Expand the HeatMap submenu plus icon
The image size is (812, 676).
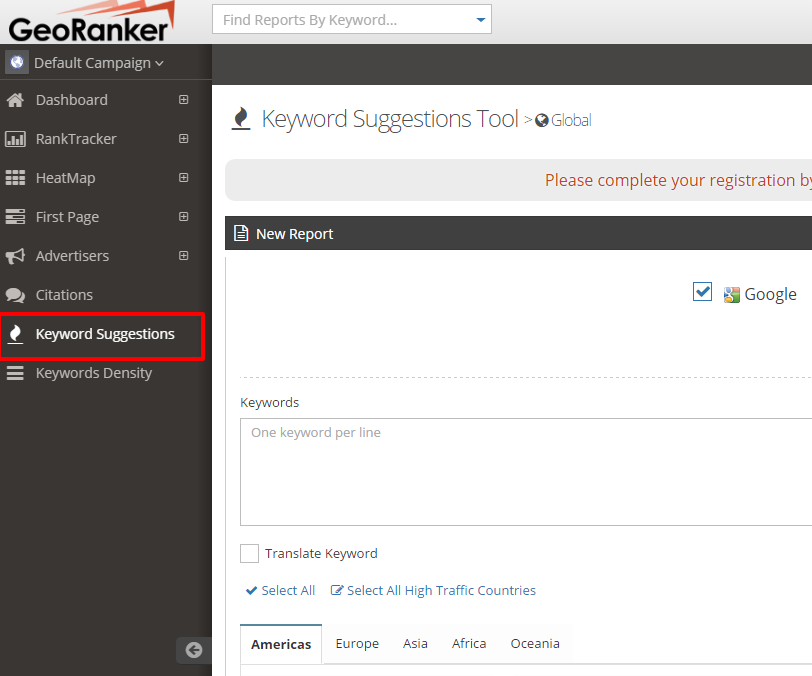[x=183, y=178]
